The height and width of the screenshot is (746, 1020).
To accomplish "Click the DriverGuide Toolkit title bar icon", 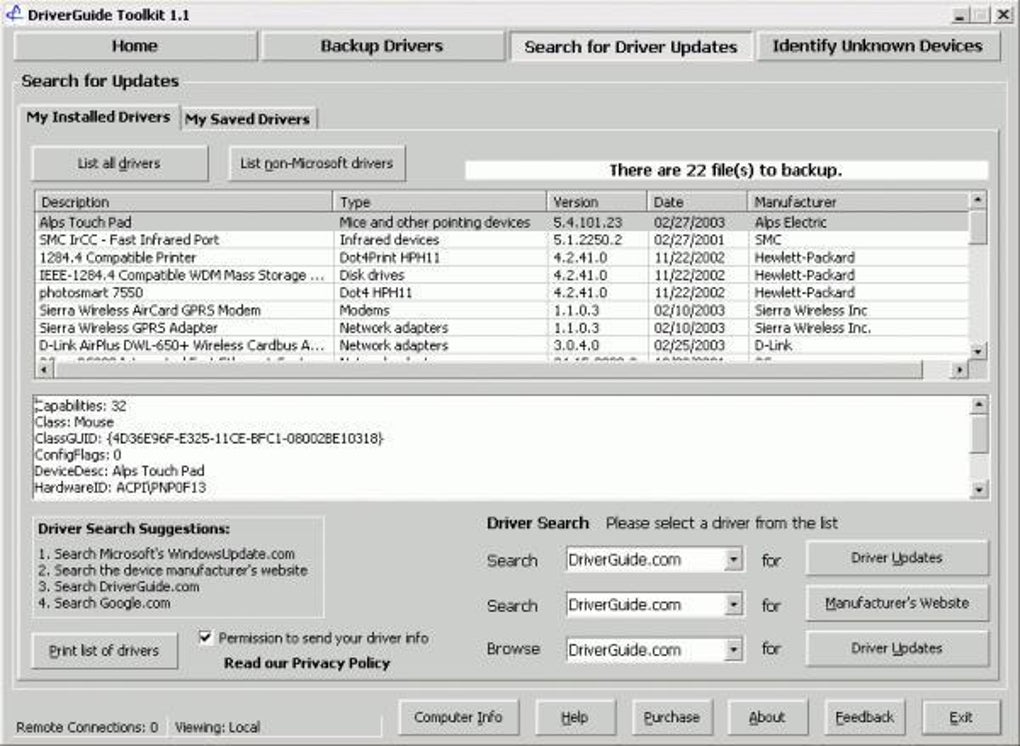I will pyautogui.click(x=14, y=14).
